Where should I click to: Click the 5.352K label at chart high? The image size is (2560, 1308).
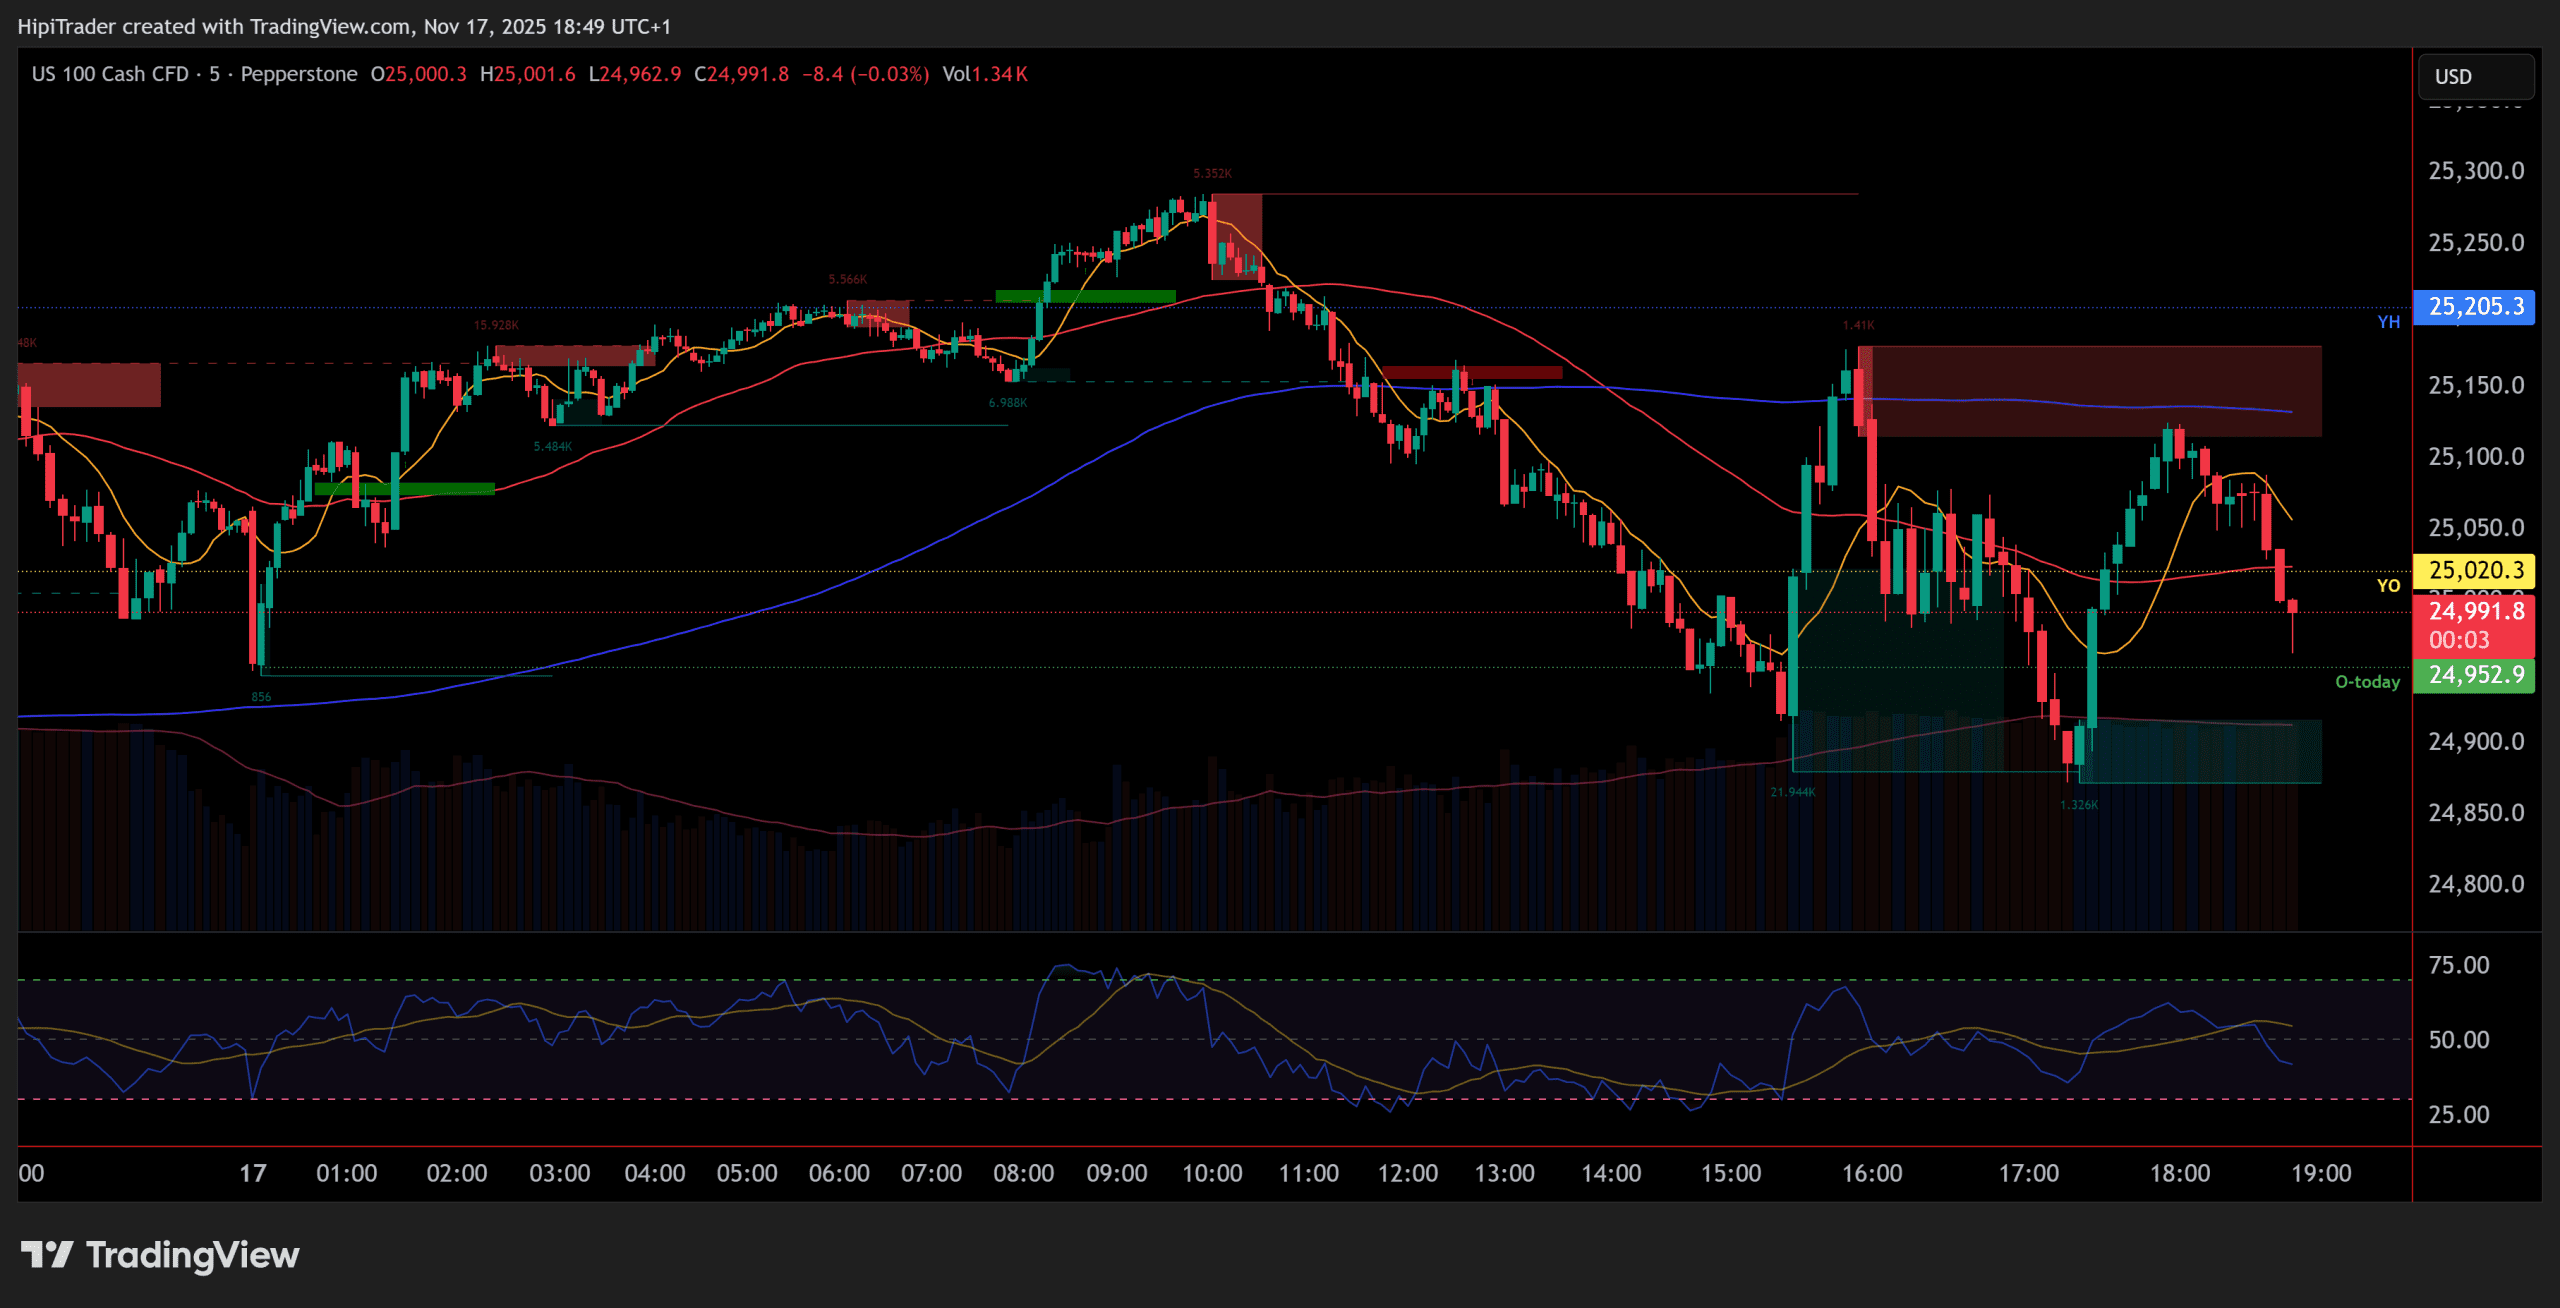click(1212, 174)
